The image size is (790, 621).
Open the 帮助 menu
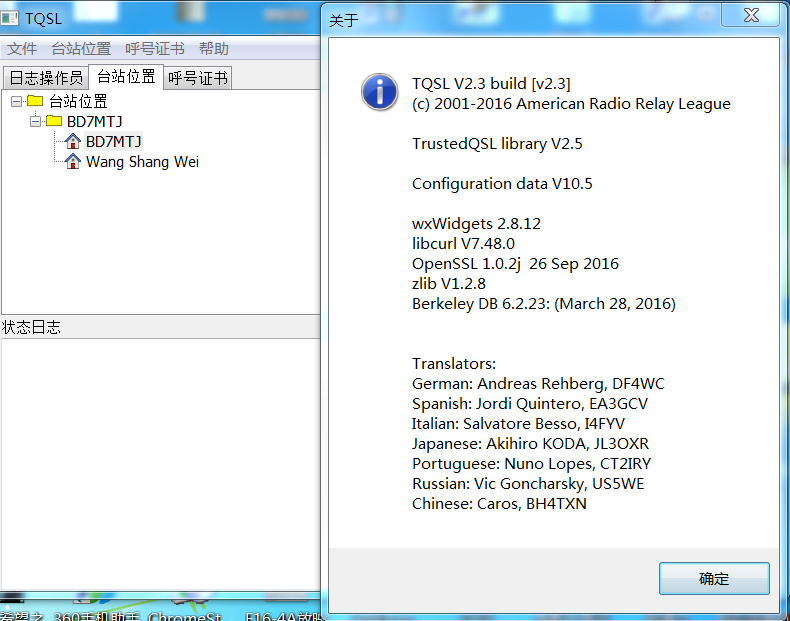(214, 49)
